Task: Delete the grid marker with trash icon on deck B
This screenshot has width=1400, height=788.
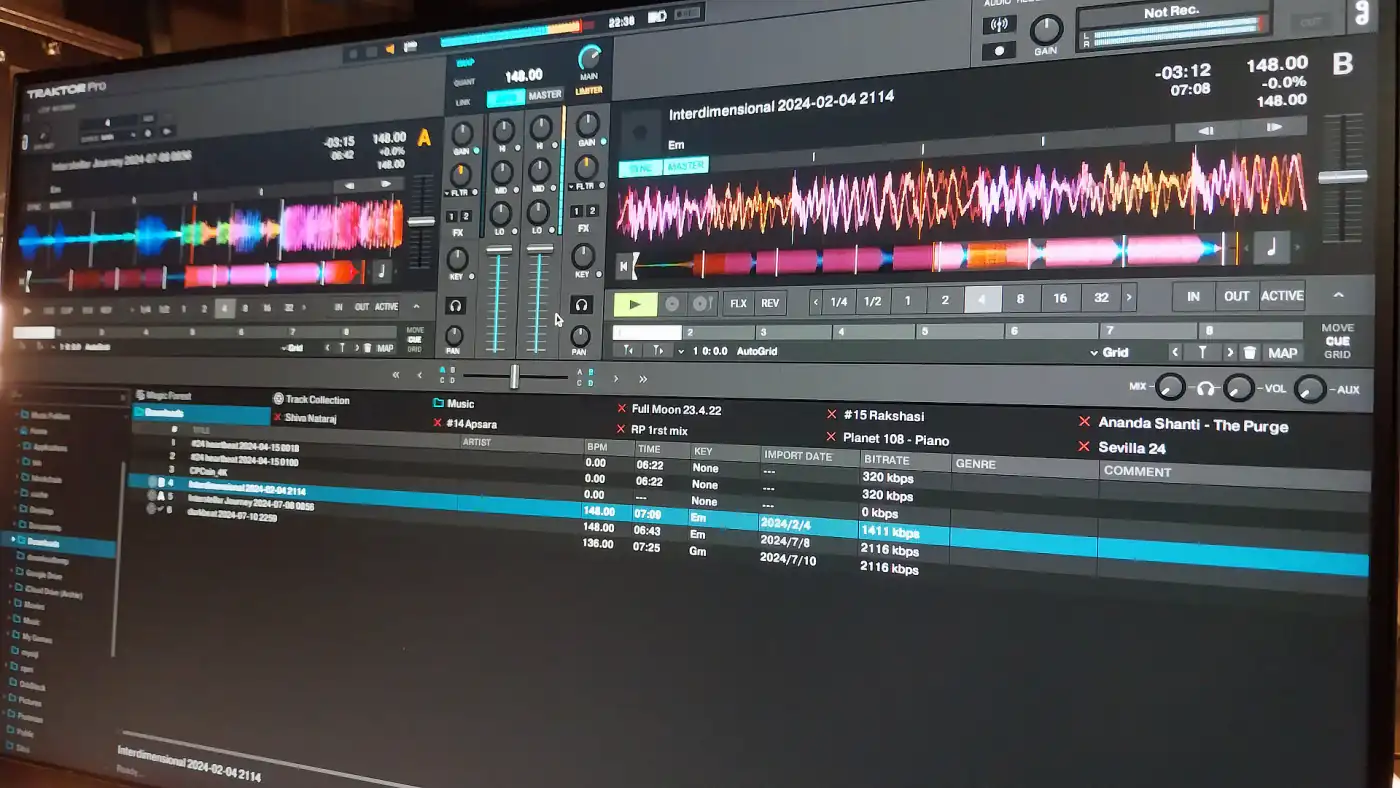Action: (x=1250, y=352)
